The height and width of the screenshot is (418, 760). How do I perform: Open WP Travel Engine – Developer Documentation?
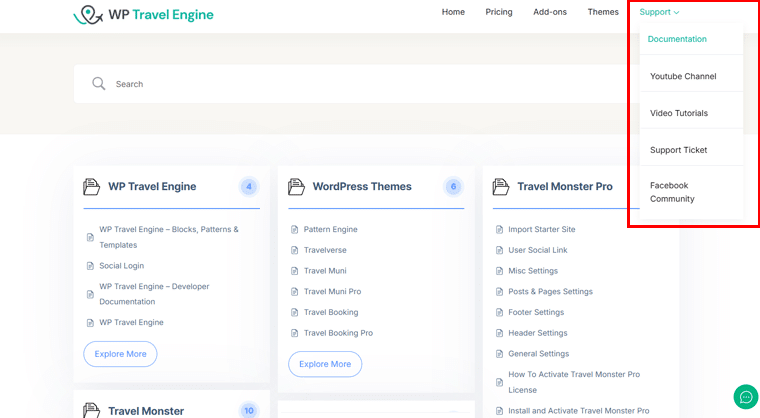[154, 294]
